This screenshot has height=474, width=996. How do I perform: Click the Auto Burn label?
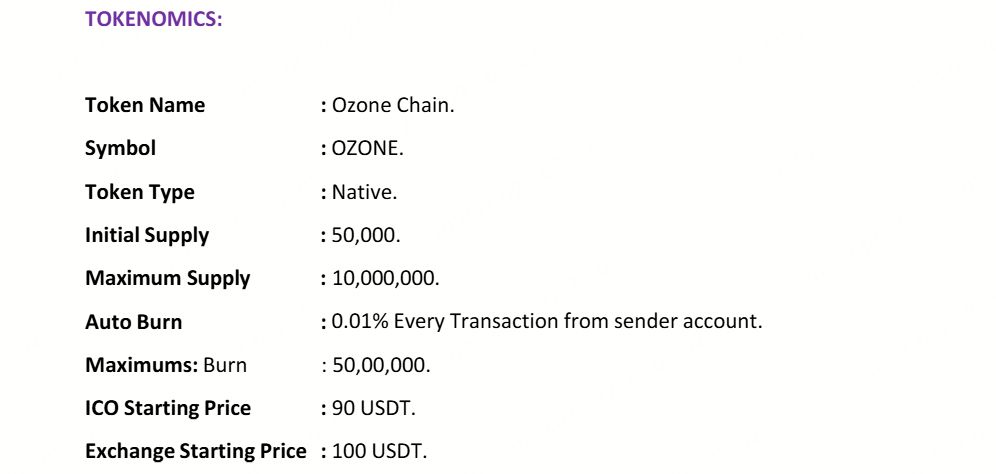[x=133, y=322]
